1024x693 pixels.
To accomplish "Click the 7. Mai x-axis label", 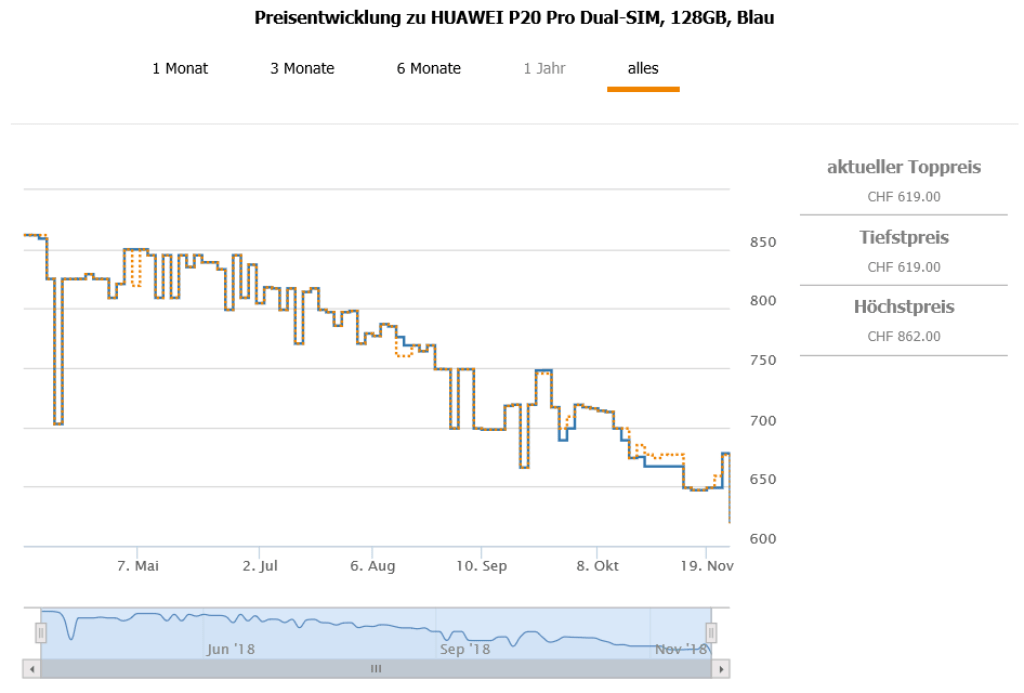I will coord(138,566).
